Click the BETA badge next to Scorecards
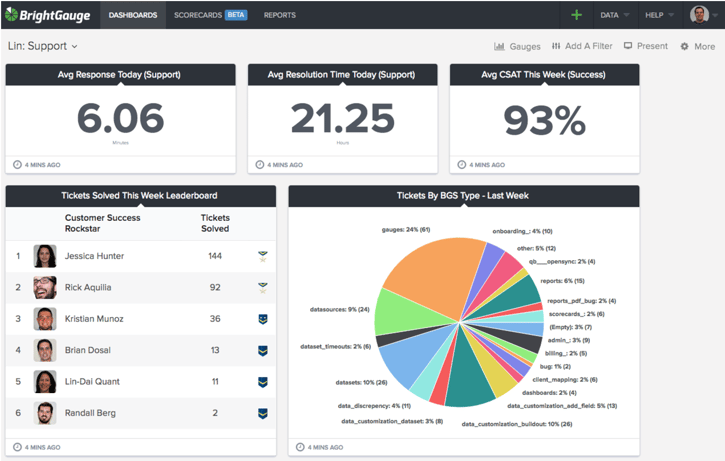The image size is (725, 461). [236, 15]
